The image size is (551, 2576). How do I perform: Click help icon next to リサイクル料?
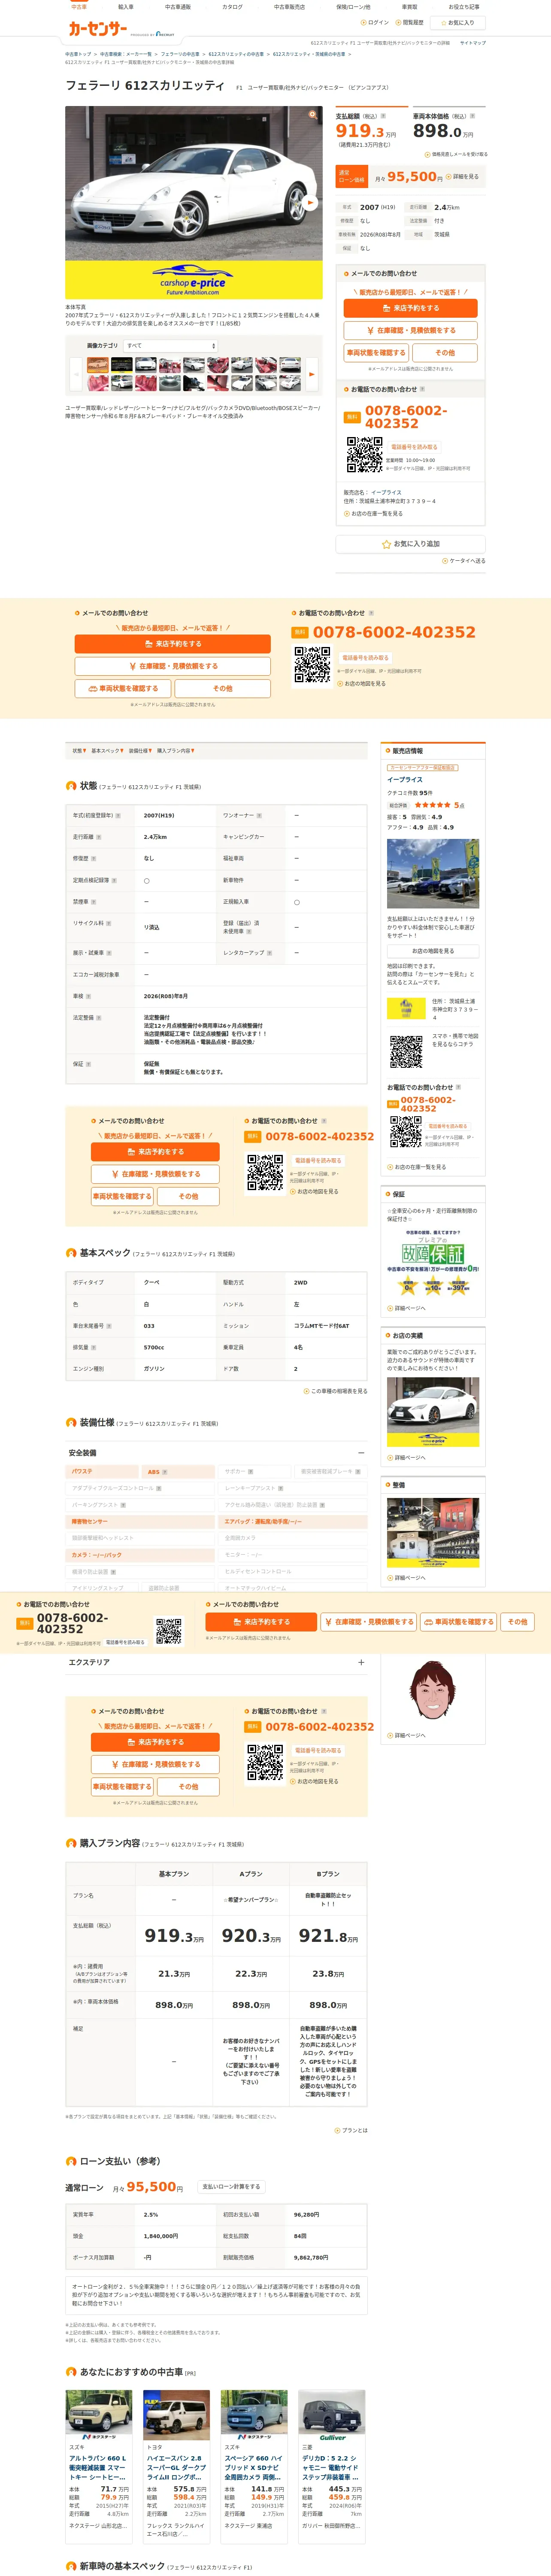point(108,923)
